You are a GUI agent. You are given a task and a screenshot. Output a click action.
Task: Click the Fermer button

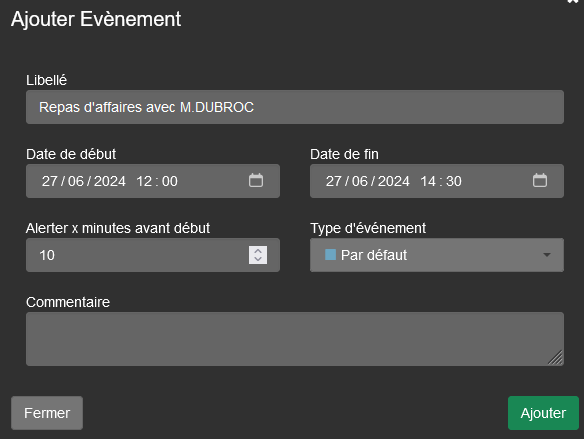[47, 413]
